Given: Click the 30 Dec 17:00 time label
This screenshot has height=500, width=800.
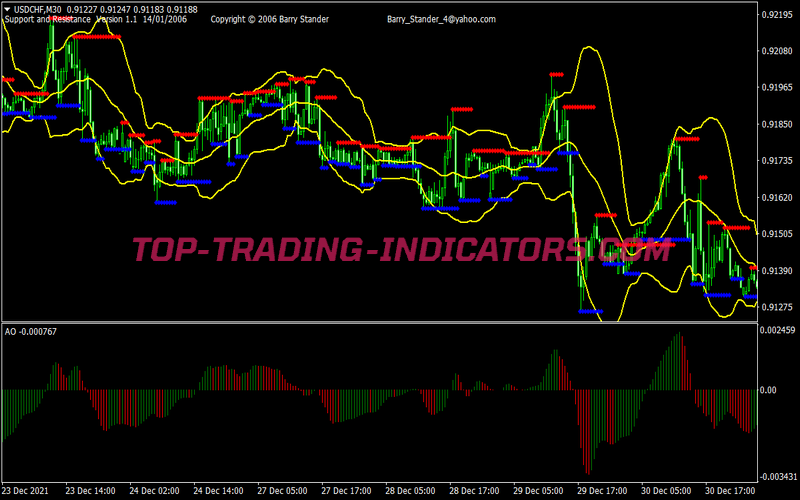Looking at the screenshot, I should [x=730, y=491].
